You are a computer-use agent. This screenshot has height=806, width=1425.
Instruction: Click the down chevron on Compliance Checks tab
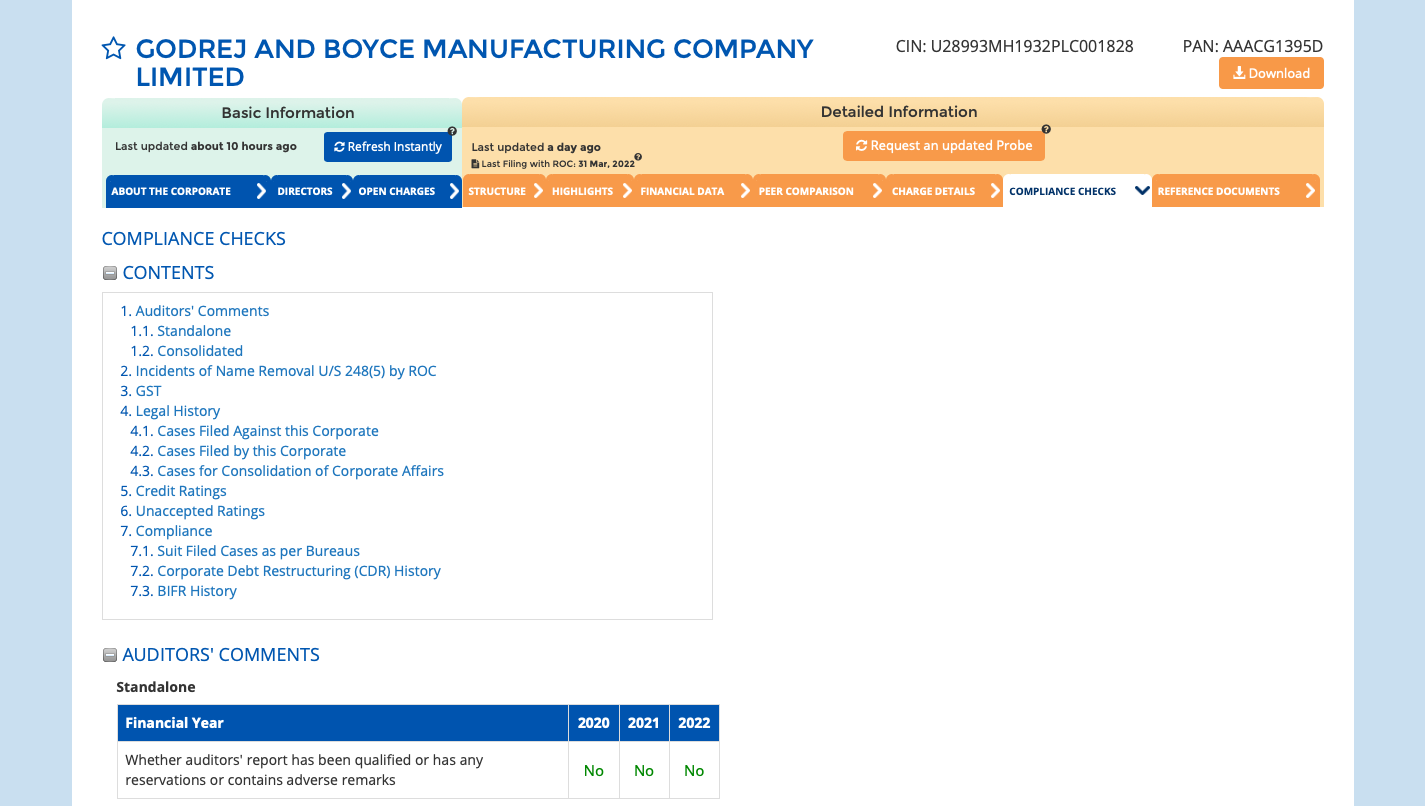(1142, 191)
